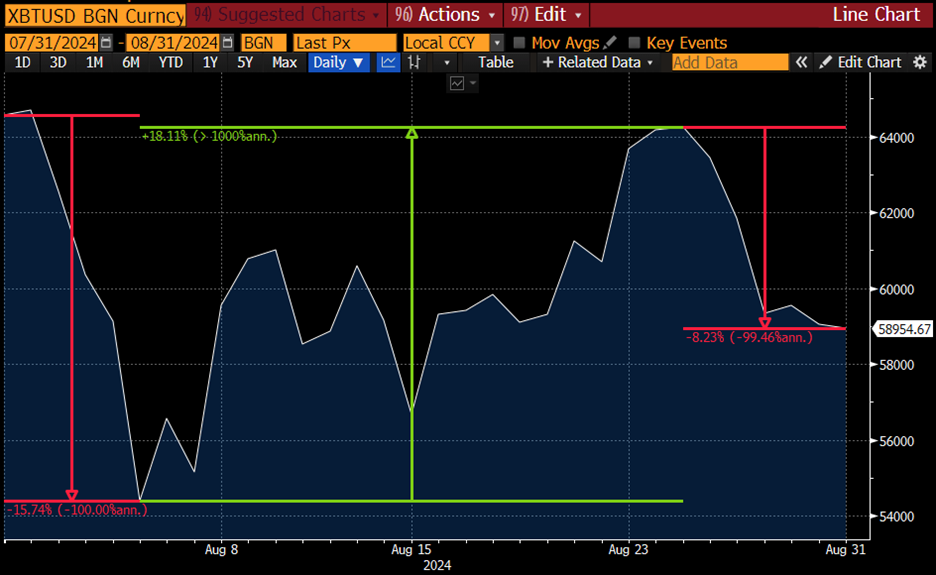Select 3D time range
Image resolution: width=936 pixels, height=575 pixels.
tap(58, 63)
